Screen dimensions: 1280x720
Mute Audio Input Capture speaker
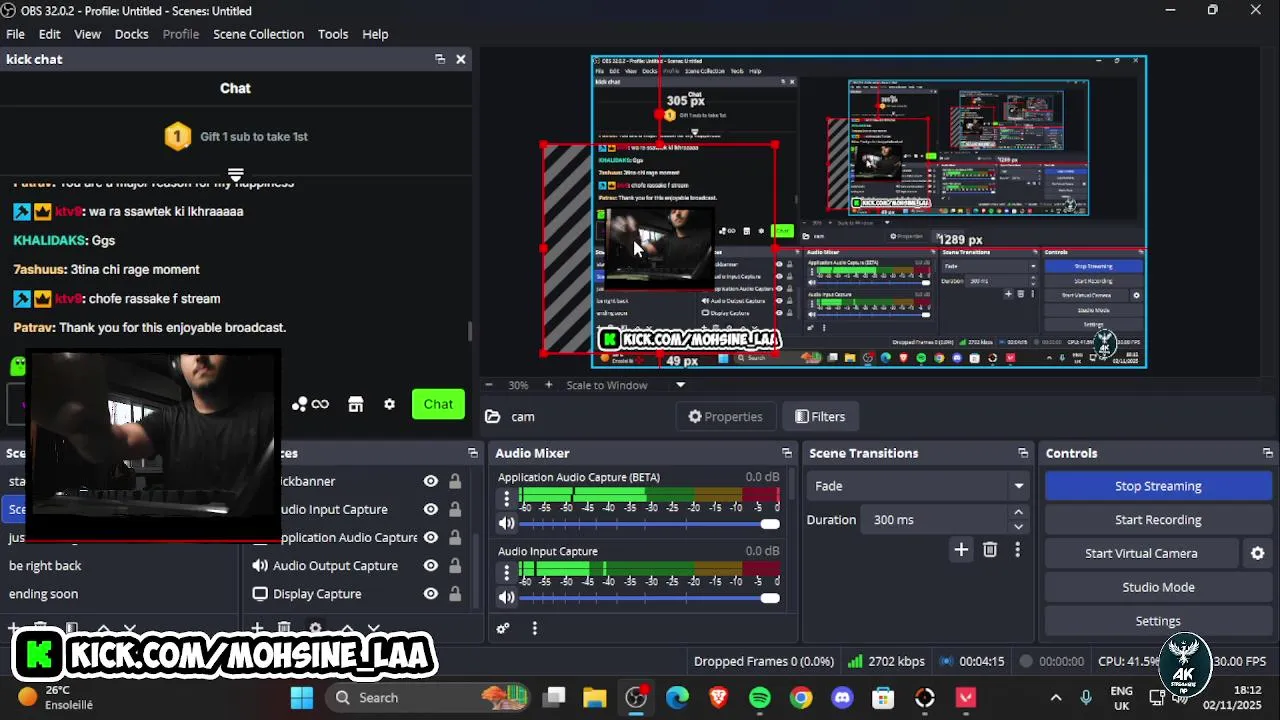pos(507,597)
